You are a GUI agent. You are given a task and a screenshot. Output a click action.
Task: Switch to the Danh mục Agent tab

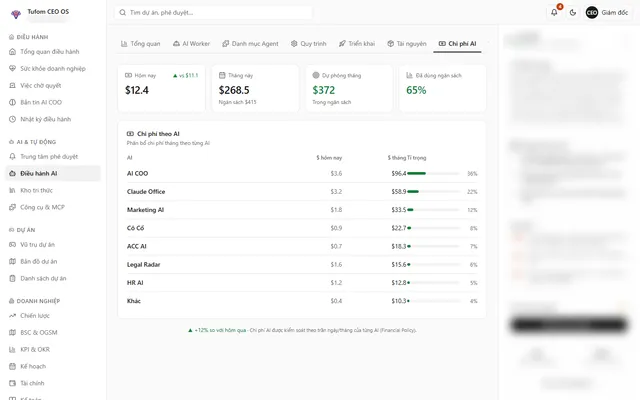[250, 44]
